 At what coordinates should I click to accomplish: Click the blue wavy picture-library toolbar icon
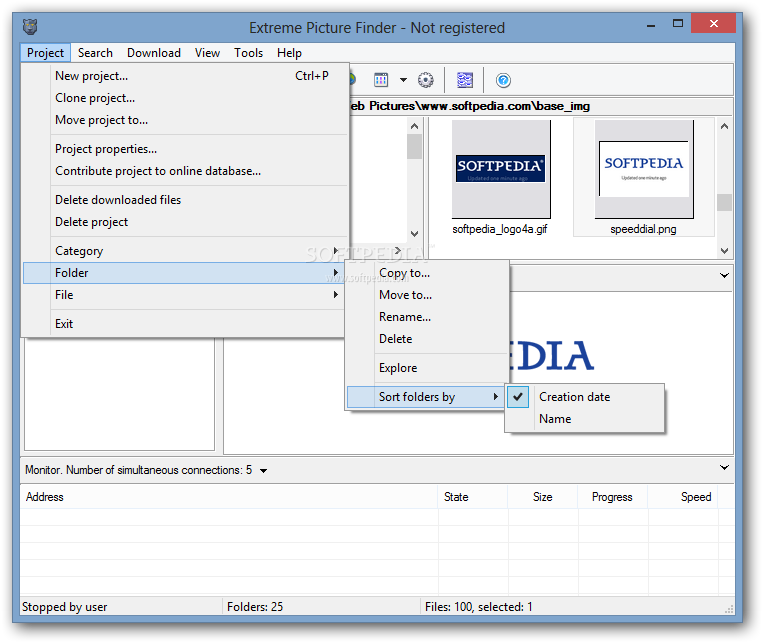pyautogui.click(x=465, y=80)
